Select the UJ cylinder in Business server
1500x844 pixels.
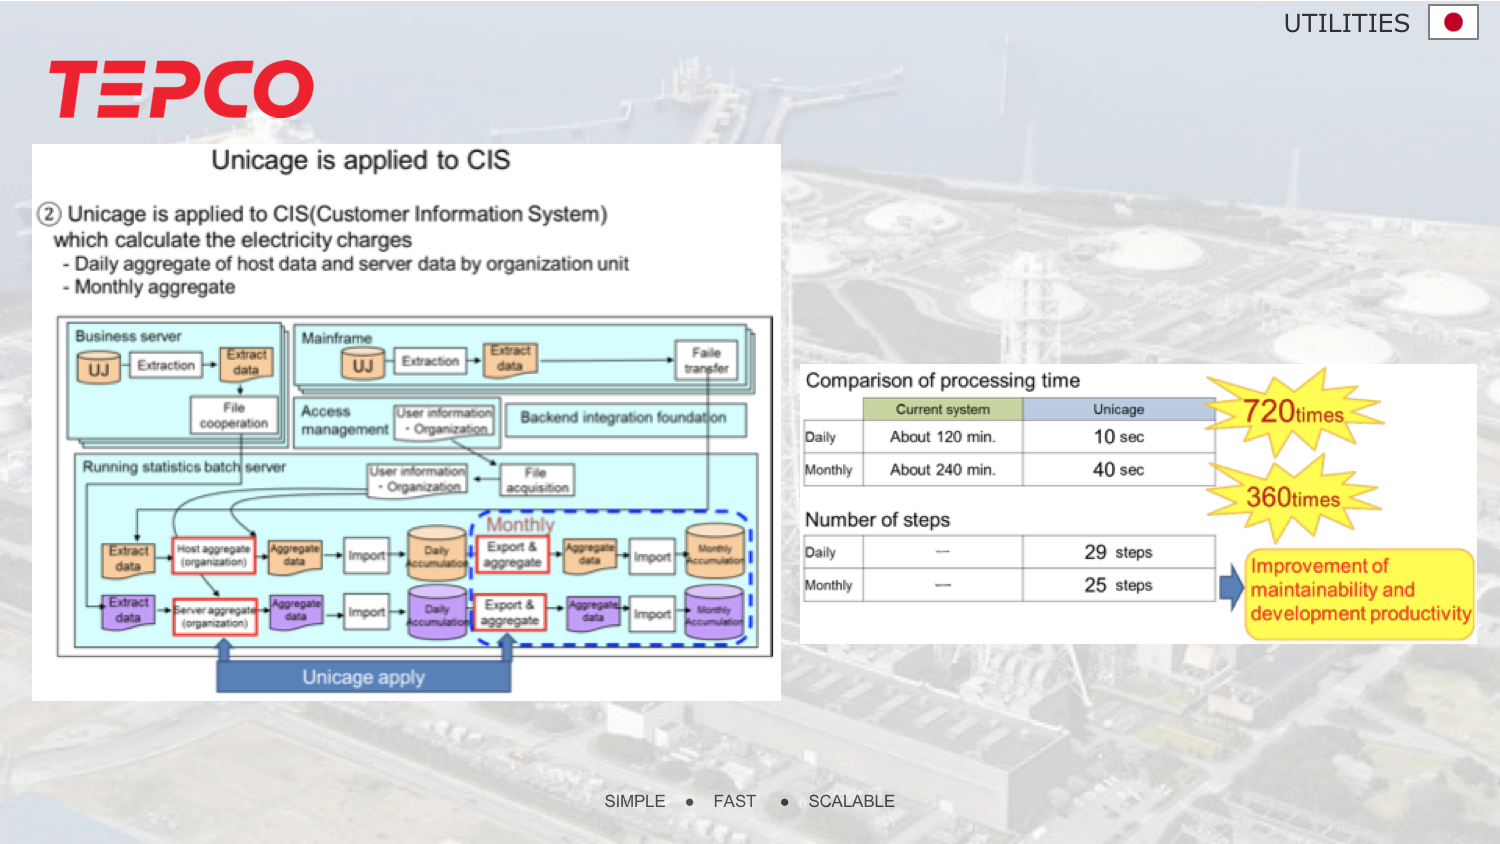(x=98, y=368)
